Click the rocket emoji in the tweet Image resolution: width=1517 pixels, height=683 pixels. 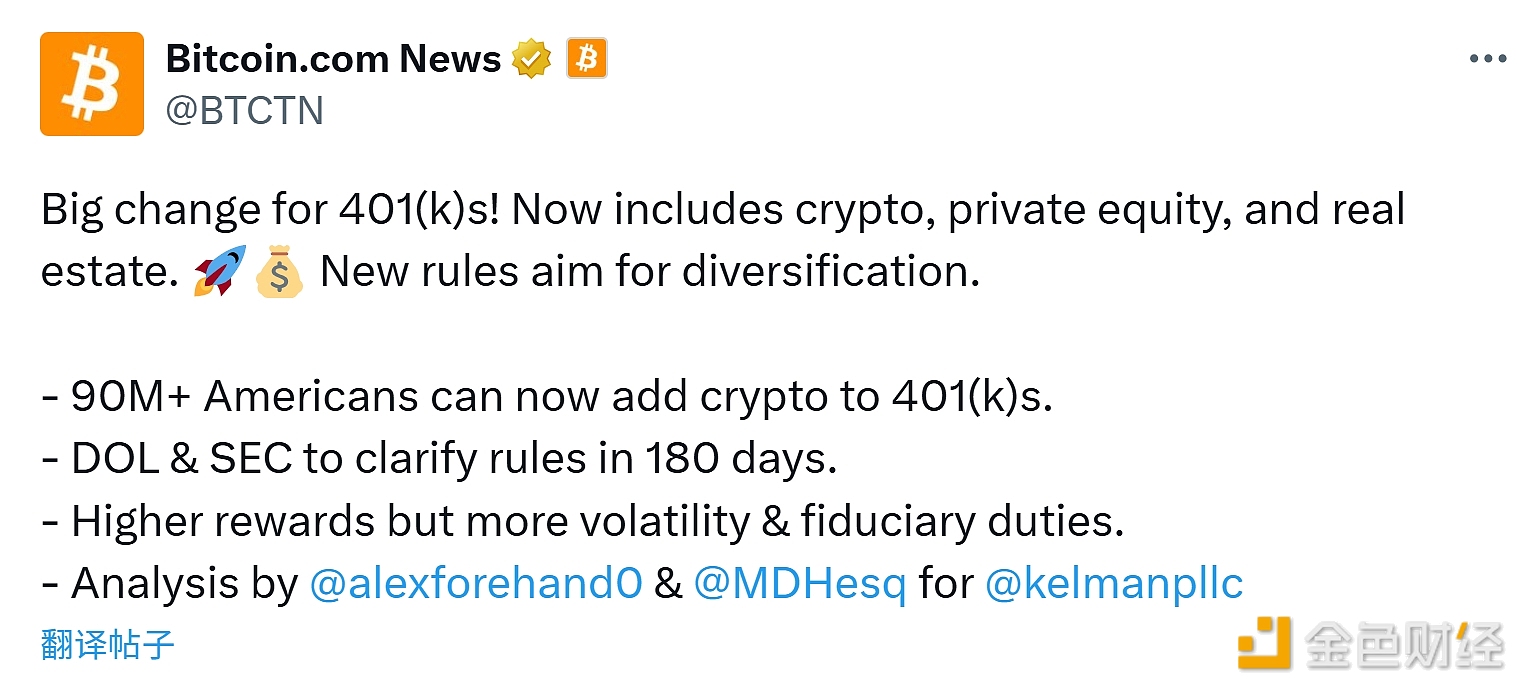[220, 272]
